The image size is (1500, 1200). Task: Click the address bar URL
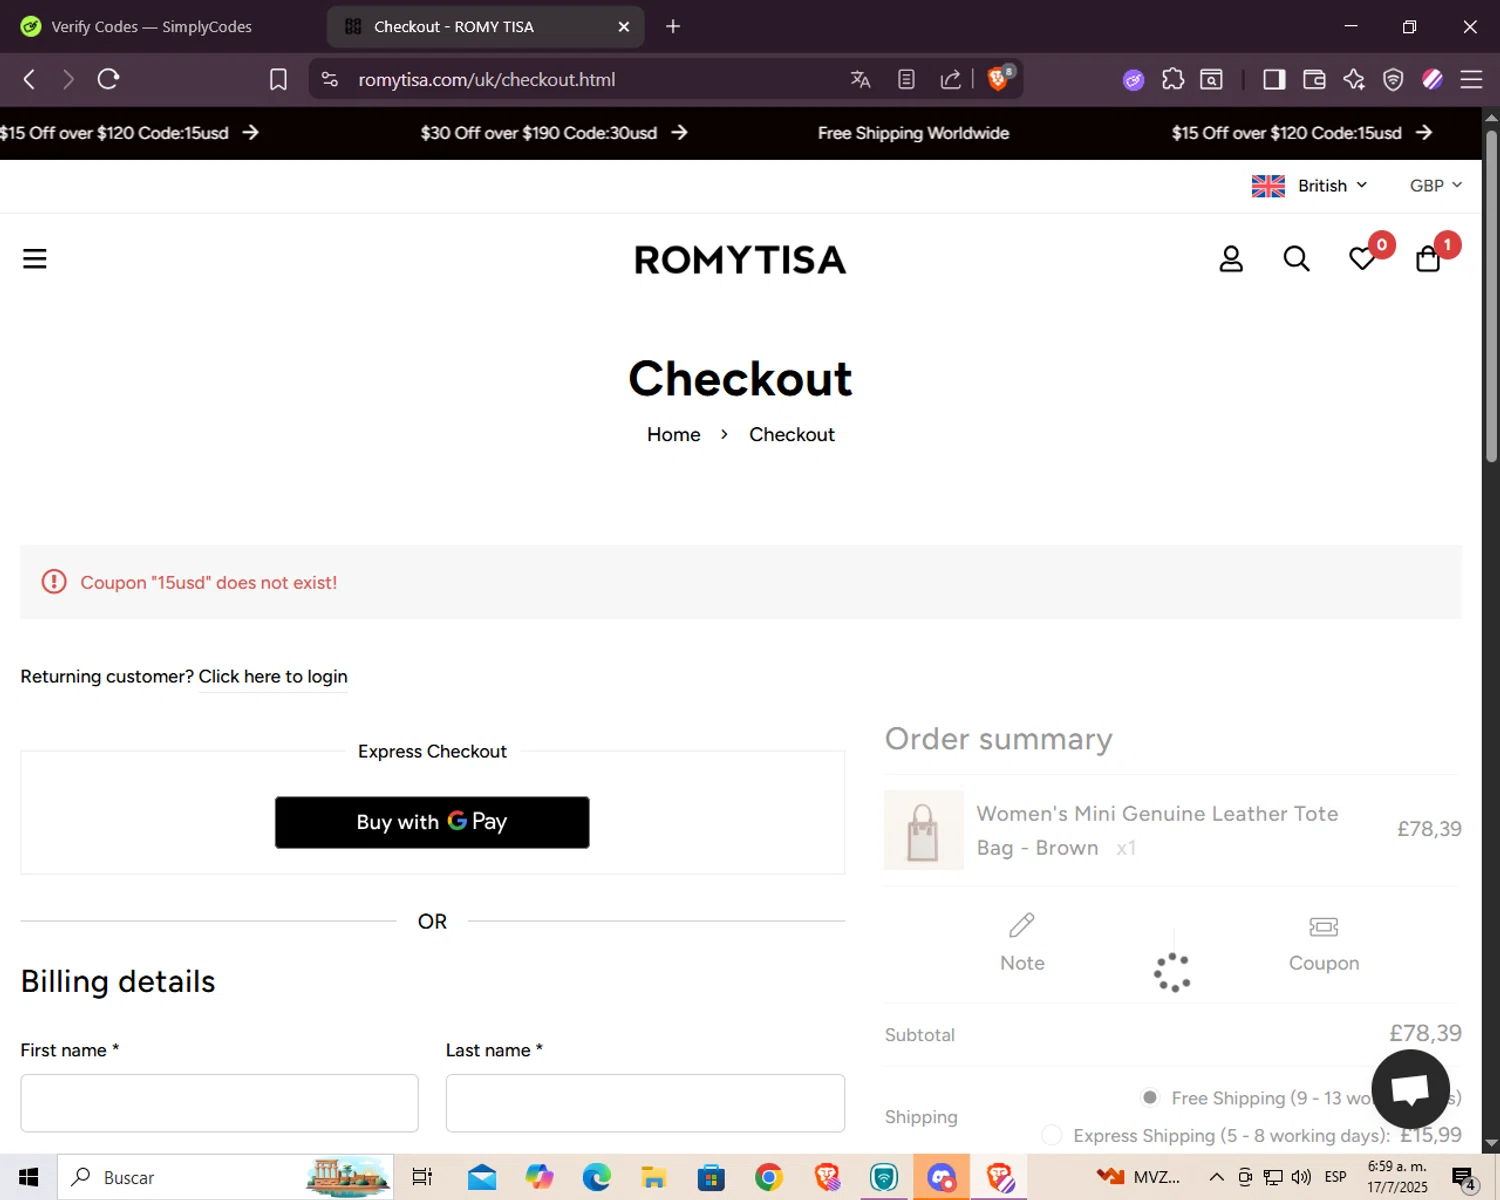(487, 80)
